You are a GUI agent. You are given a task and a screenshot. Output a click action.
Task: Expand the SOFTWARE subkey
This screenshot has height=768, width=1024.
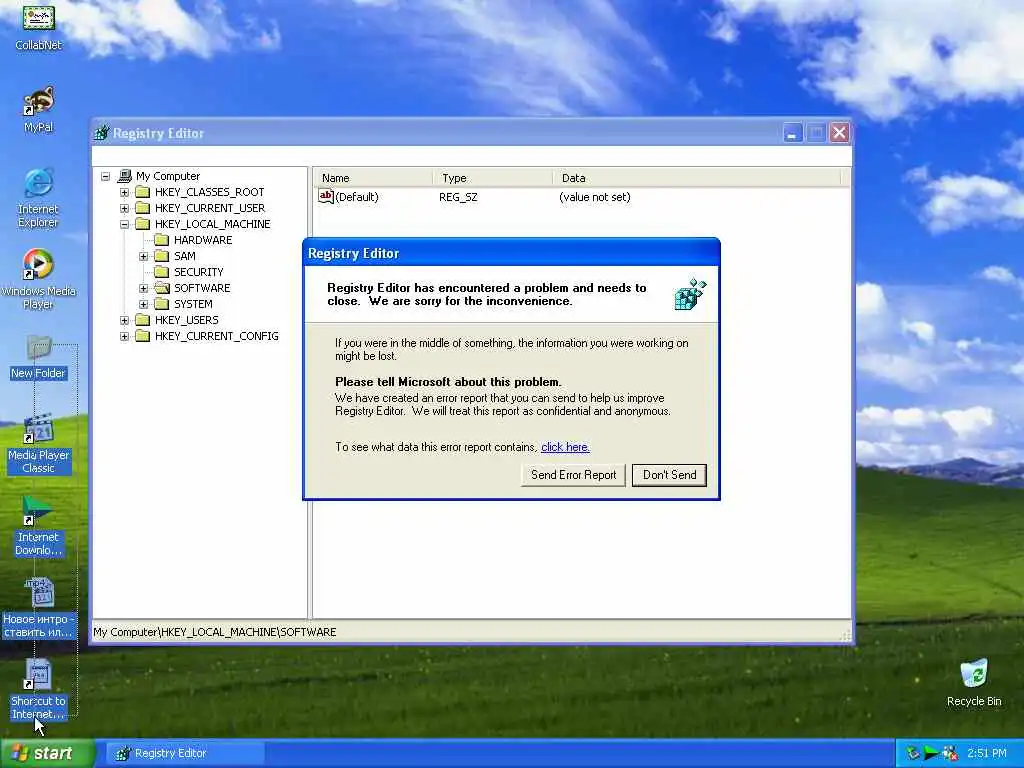[x=144, y=288]
